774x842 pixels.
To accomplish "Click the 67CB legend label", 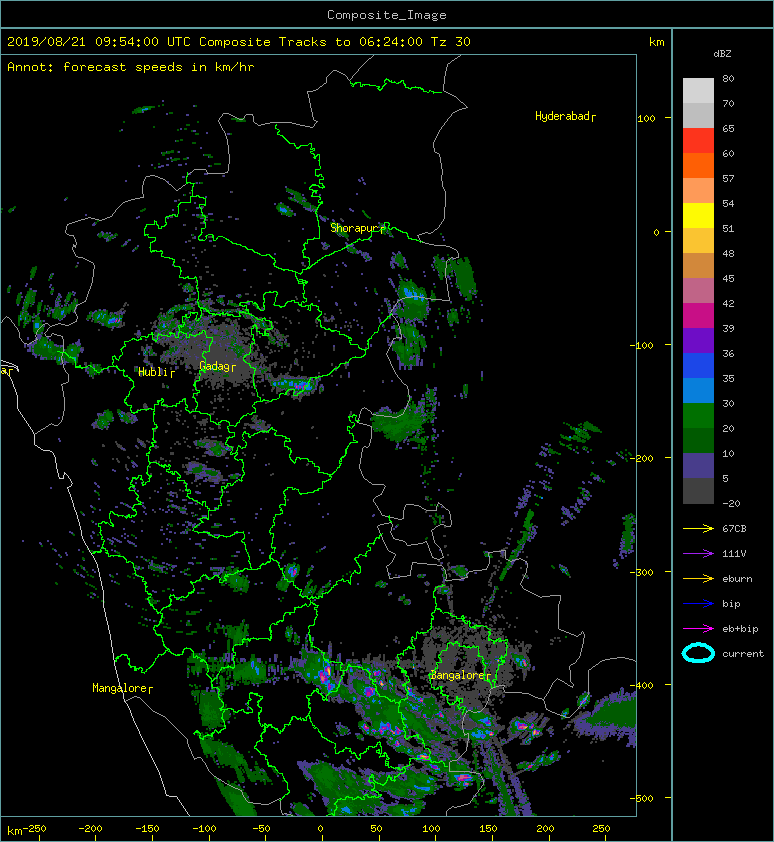I will [734, 528].
